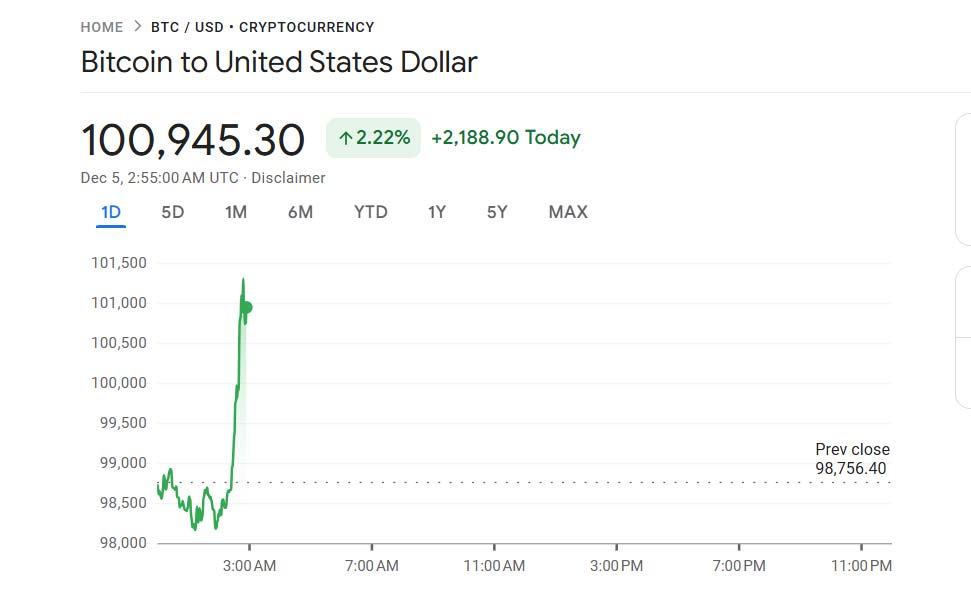Click the 100,945.30 price value
This screenshot has width=971, height=599.
[193, 139]
